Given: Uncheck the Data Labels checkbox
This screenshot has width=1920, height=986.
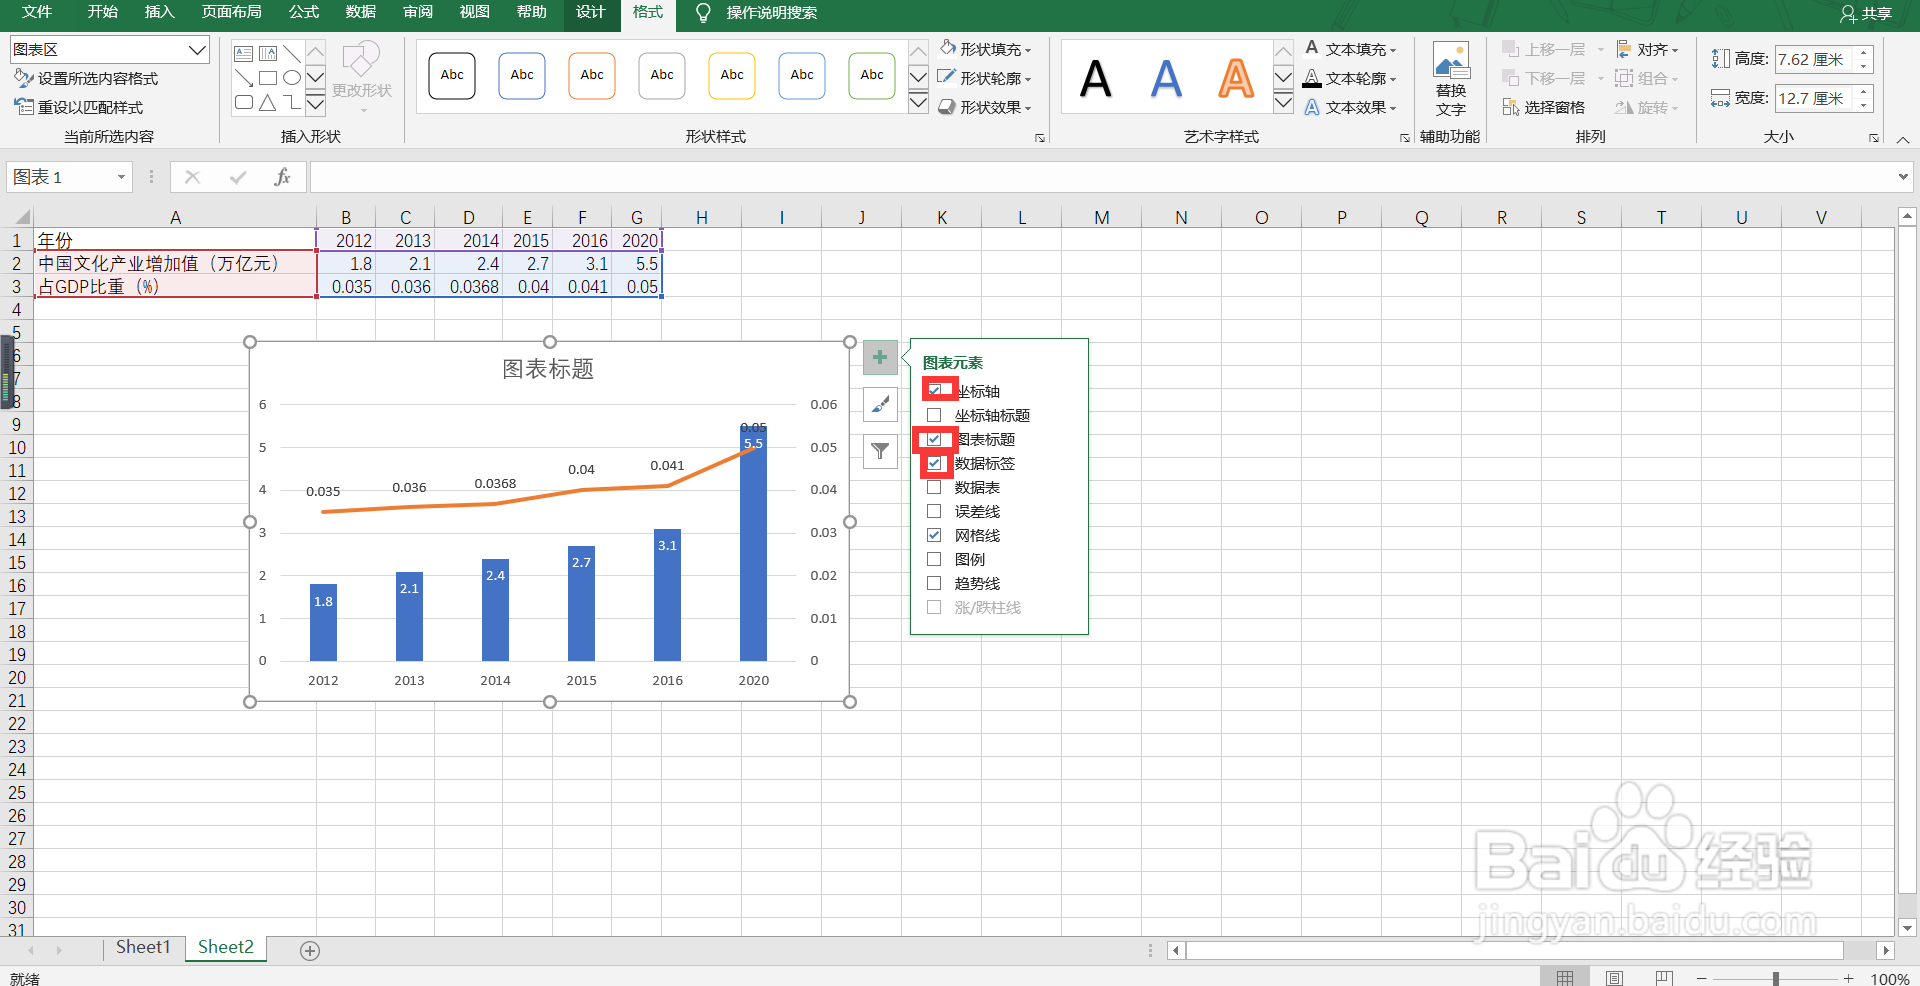Looking at the screenshot, I should [x=934, y=463].
